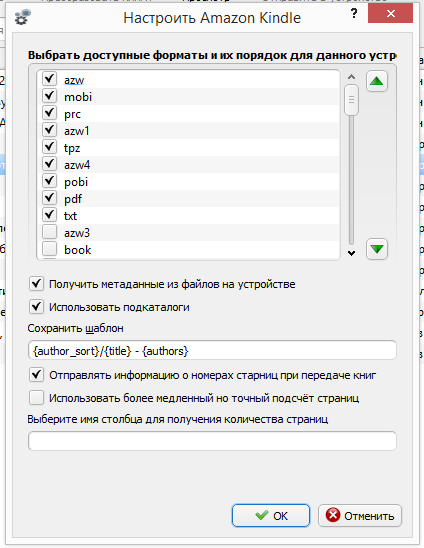Toggle 'Отправлять информацию о номерах страниц' checkbox

36,375
